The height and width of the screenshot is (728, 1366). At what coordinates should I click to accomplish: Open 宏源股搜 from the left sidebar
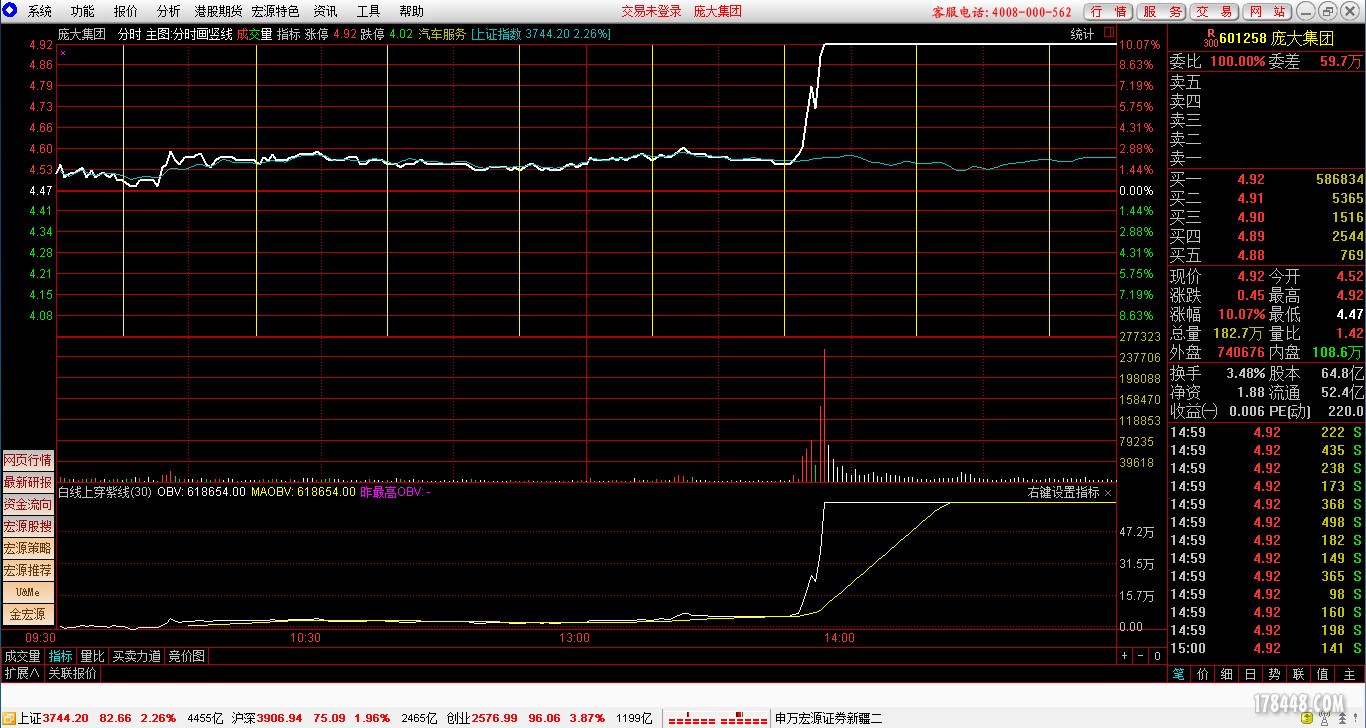(28, 527)
